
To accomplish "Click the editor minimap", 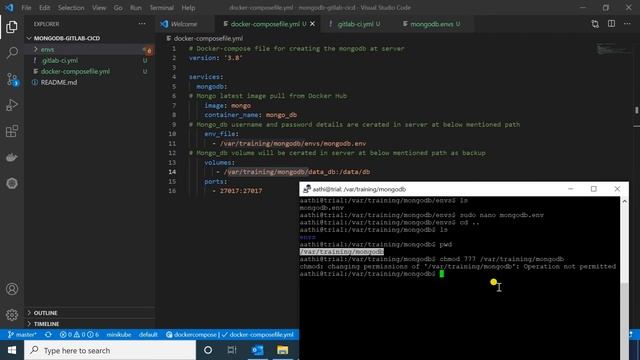I will coord(613,49).
